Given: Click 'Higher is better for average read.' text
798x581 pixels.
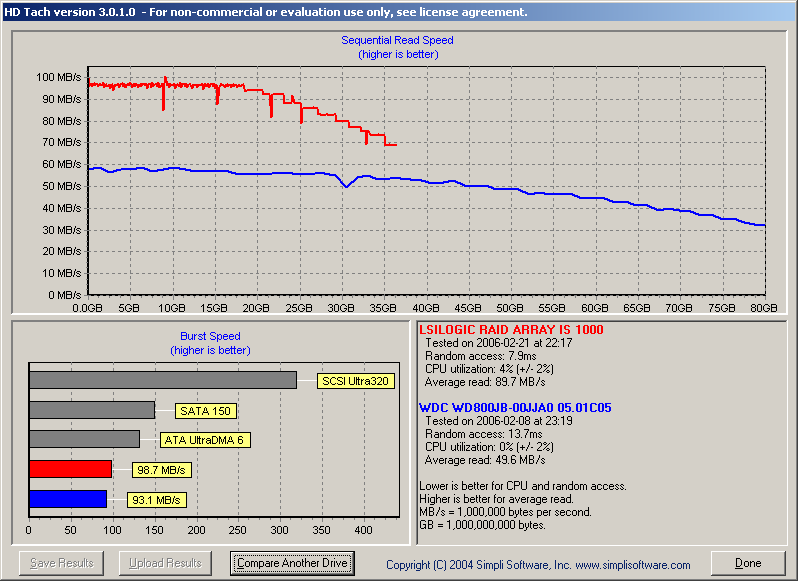Looking at the screenshot, I should [x=496, y=499].
